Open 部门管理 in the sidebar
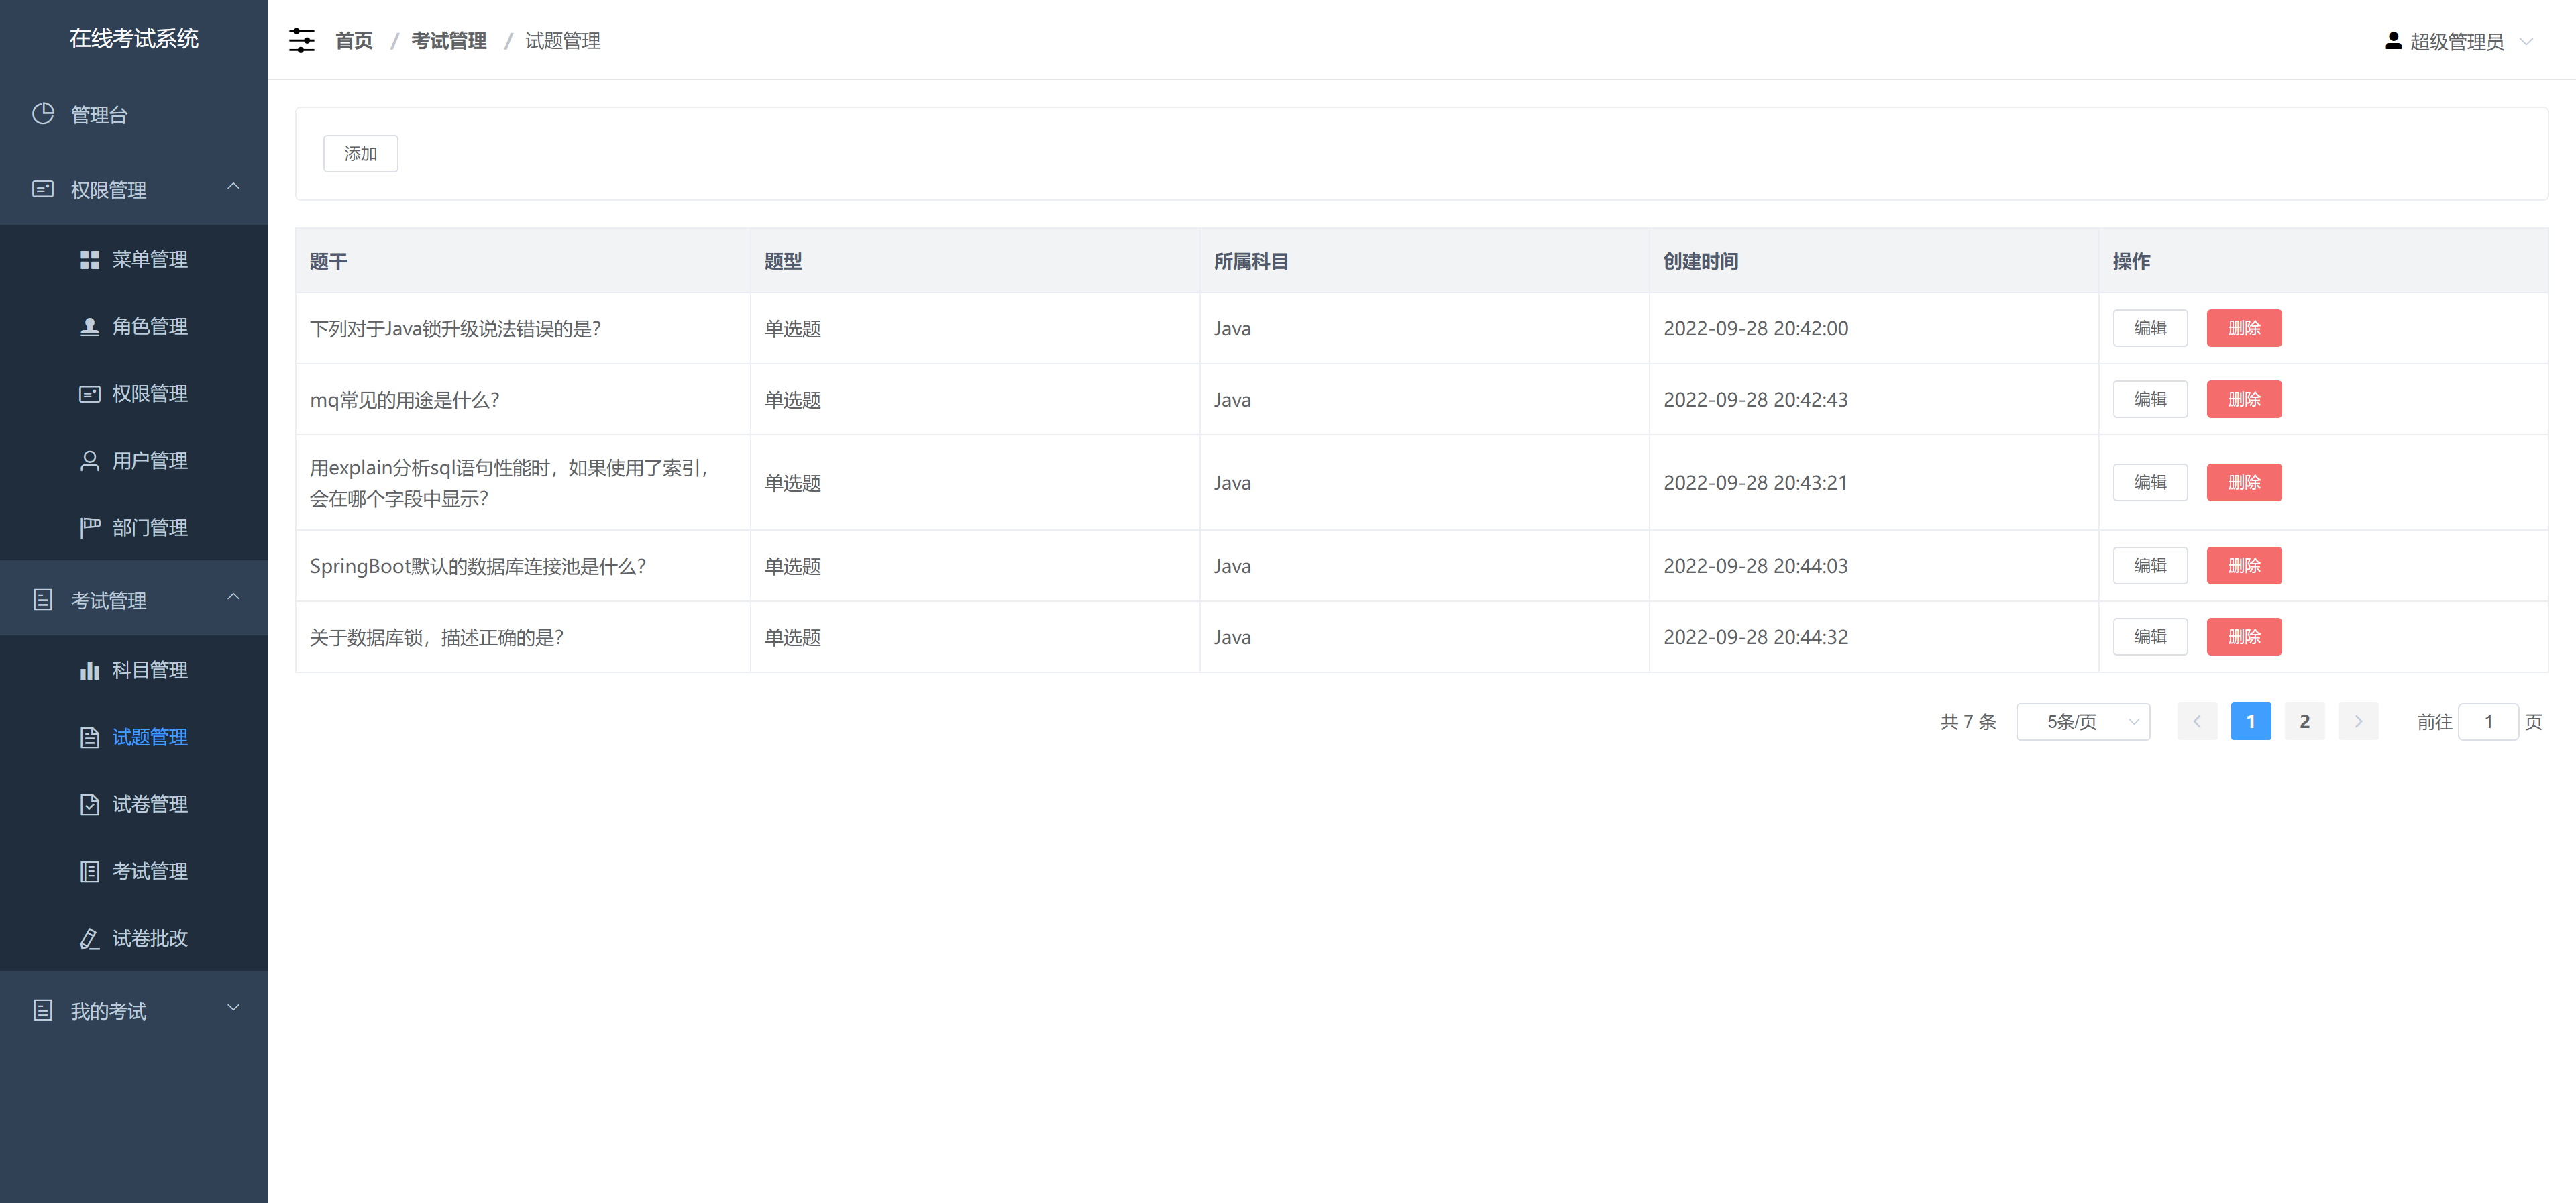The width and height of the screenshot is (2576, 1203). click(150, 528)
